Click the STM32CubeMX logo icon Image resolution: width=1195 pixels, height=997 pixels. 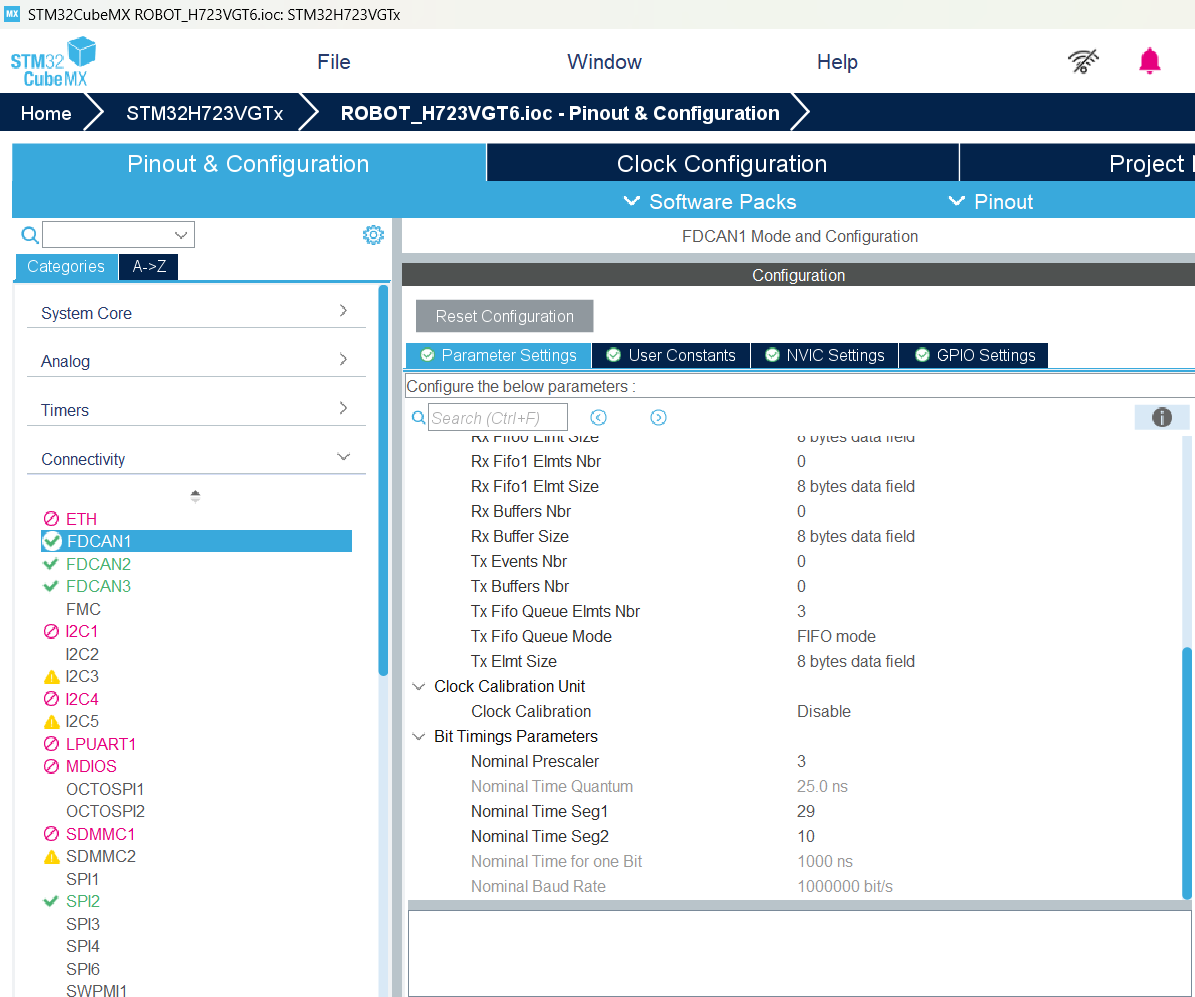[x=53, y=62]
